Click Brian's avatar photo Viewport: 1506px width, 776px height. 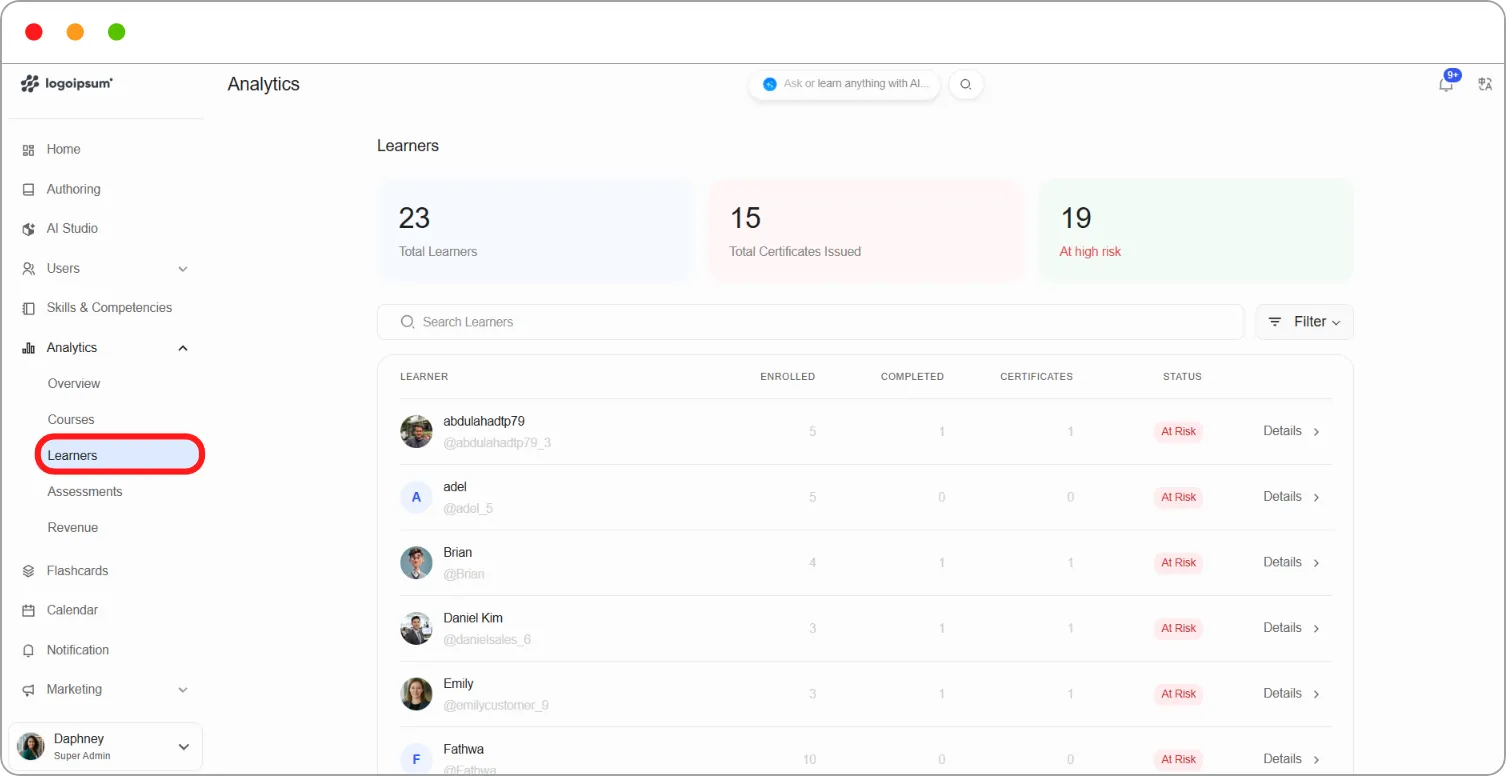click(x=416, y=563)
